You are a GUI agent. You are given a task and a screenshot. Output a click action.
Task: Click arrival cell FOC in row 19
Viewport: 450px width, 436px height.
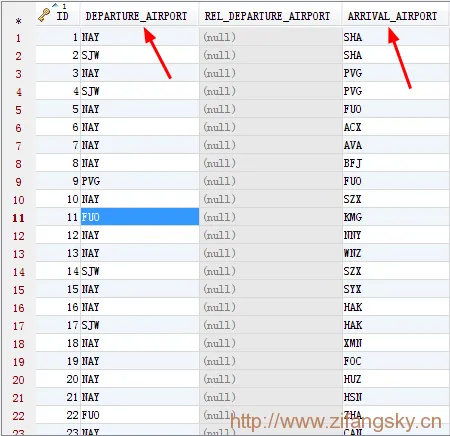[396, 361]
